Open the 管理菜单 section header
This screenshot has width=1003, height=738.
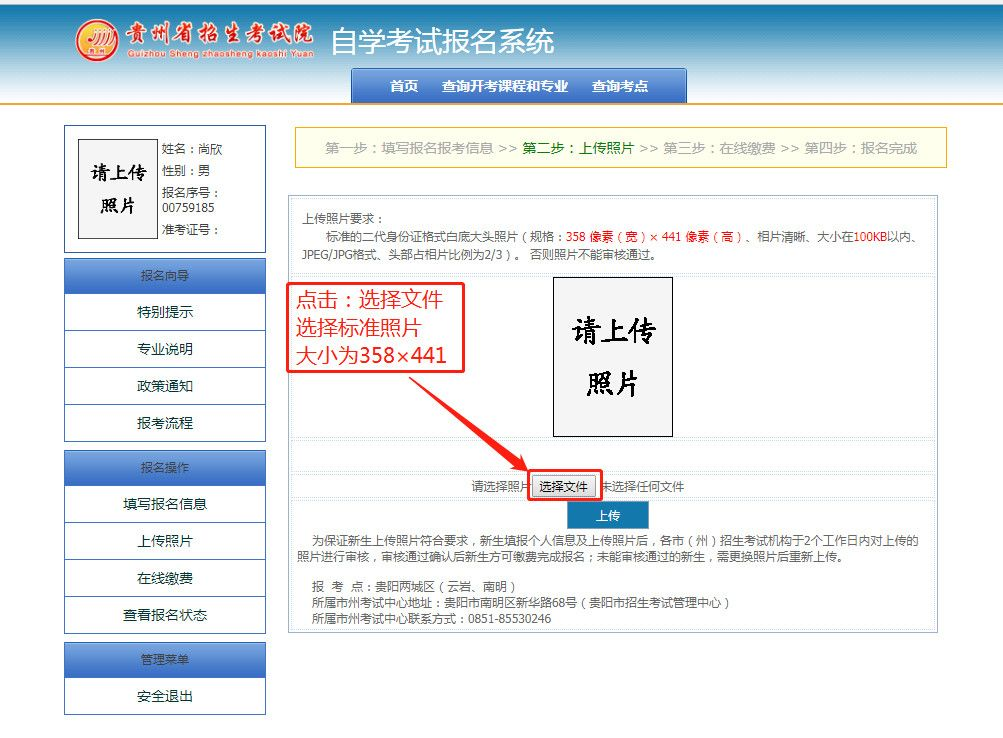pyautogui.click(x=164, y=659)
